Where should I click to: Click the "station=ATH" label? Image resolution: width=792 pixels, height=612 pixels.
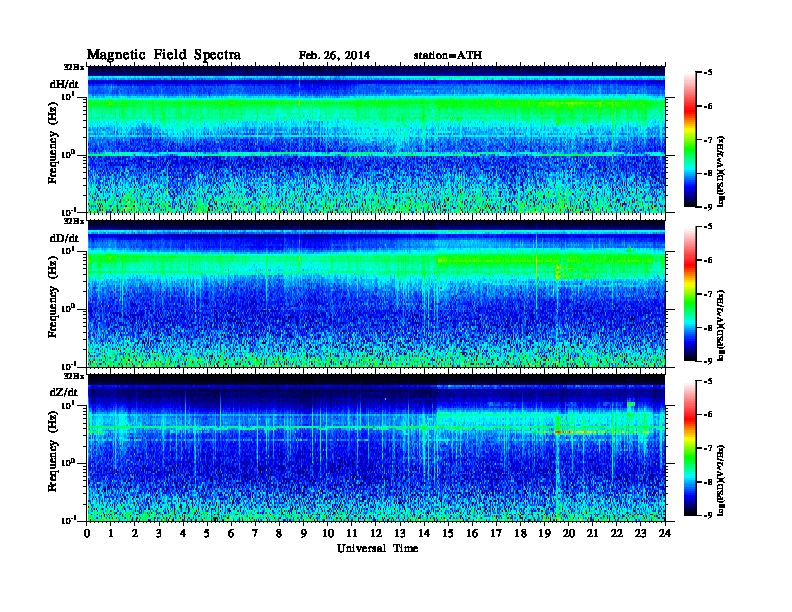448,55
